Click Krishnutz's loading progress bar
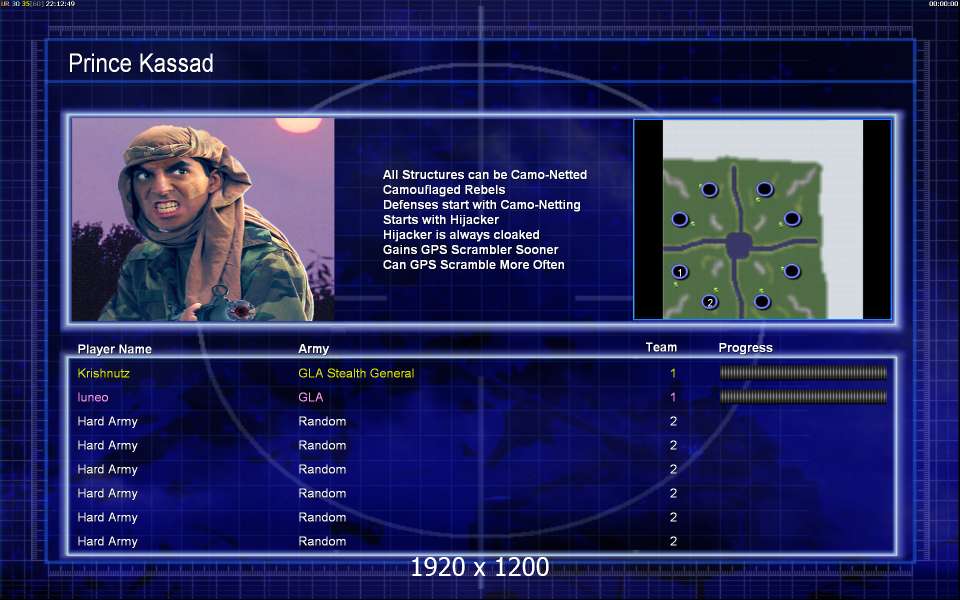The height and width of the screenshot is (600, 960). tap(803, 373)
